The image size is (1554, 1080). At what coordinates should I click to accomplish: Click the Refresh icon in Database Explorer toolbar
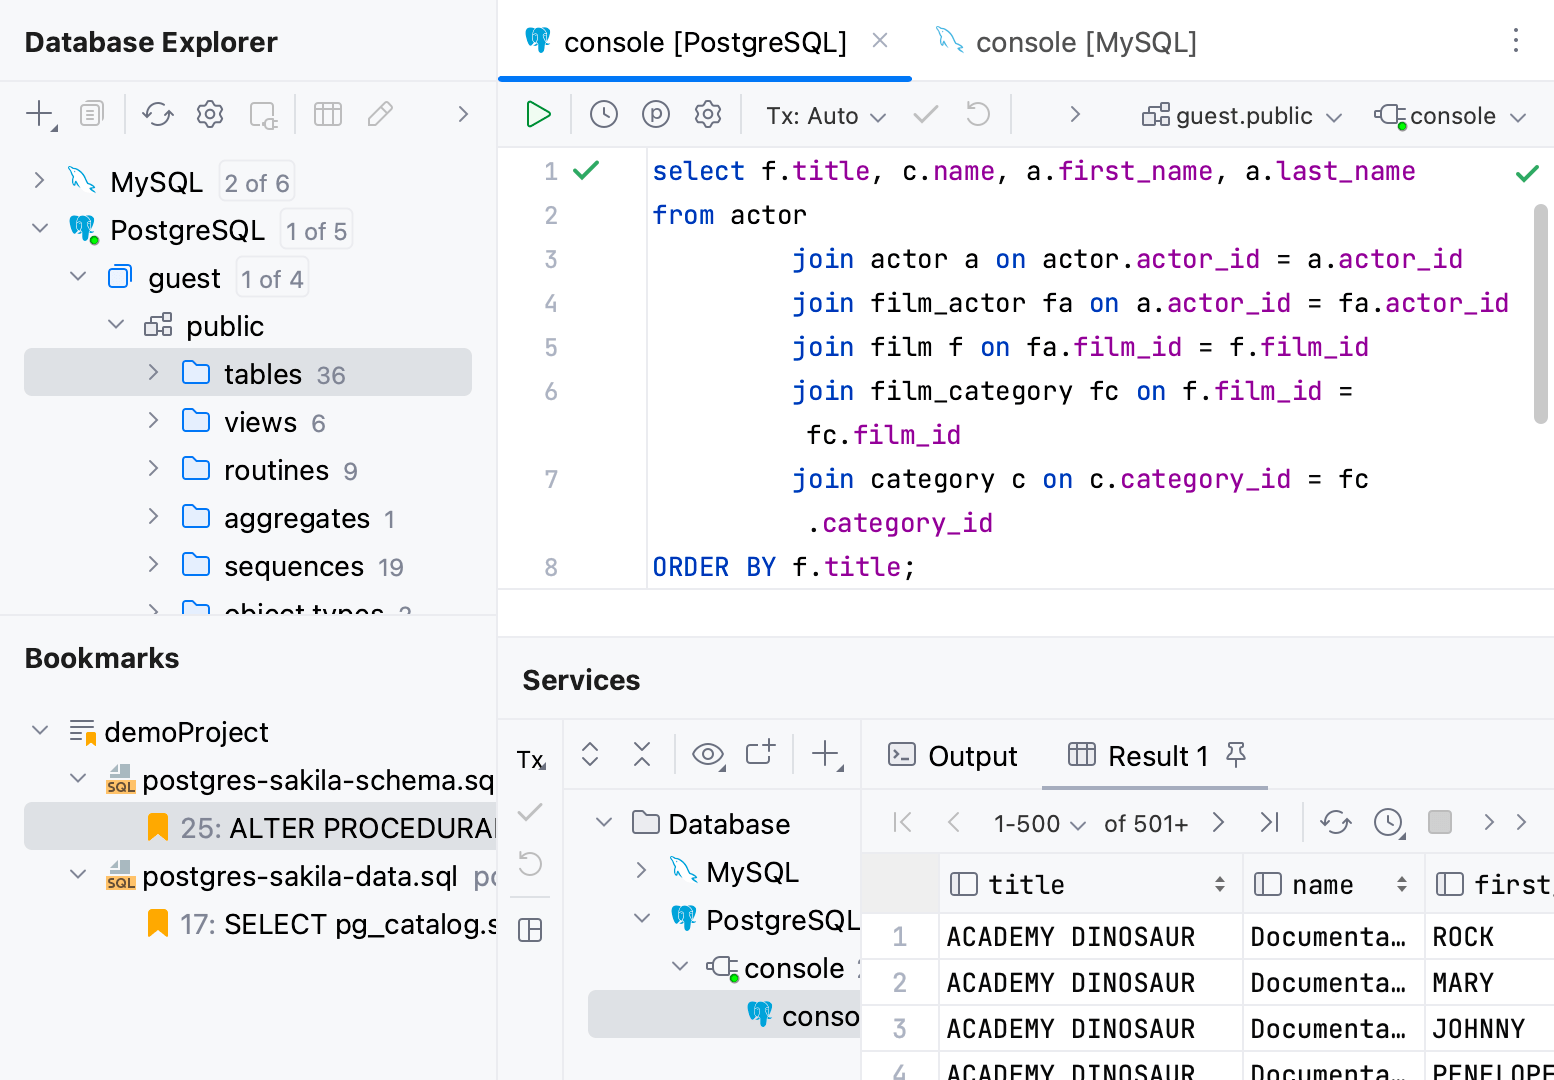coord(158,115)
